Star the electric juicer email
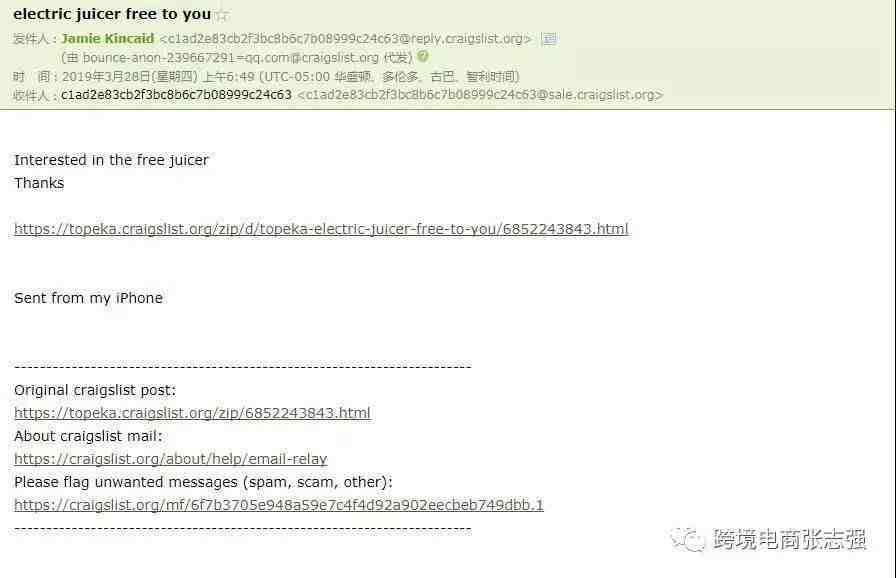Screen dimensions: 896x578 point(222,15)
